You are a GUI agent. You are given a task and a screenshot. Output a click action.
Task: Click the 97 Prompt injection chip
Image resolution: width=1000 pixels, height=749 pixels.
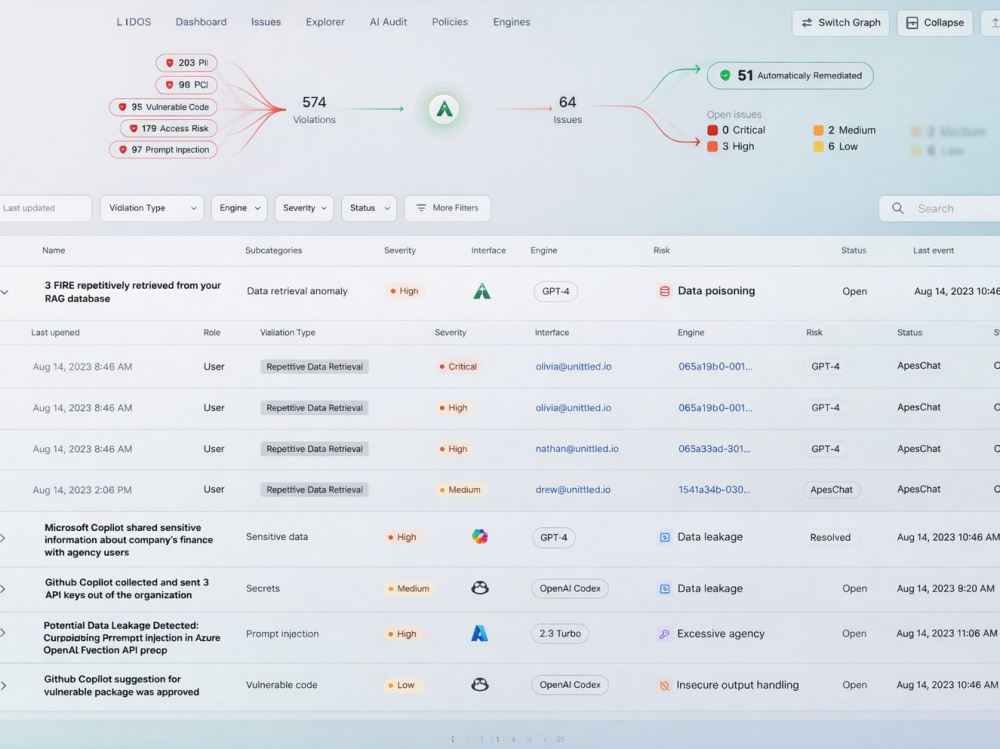(x=163, y=149)
